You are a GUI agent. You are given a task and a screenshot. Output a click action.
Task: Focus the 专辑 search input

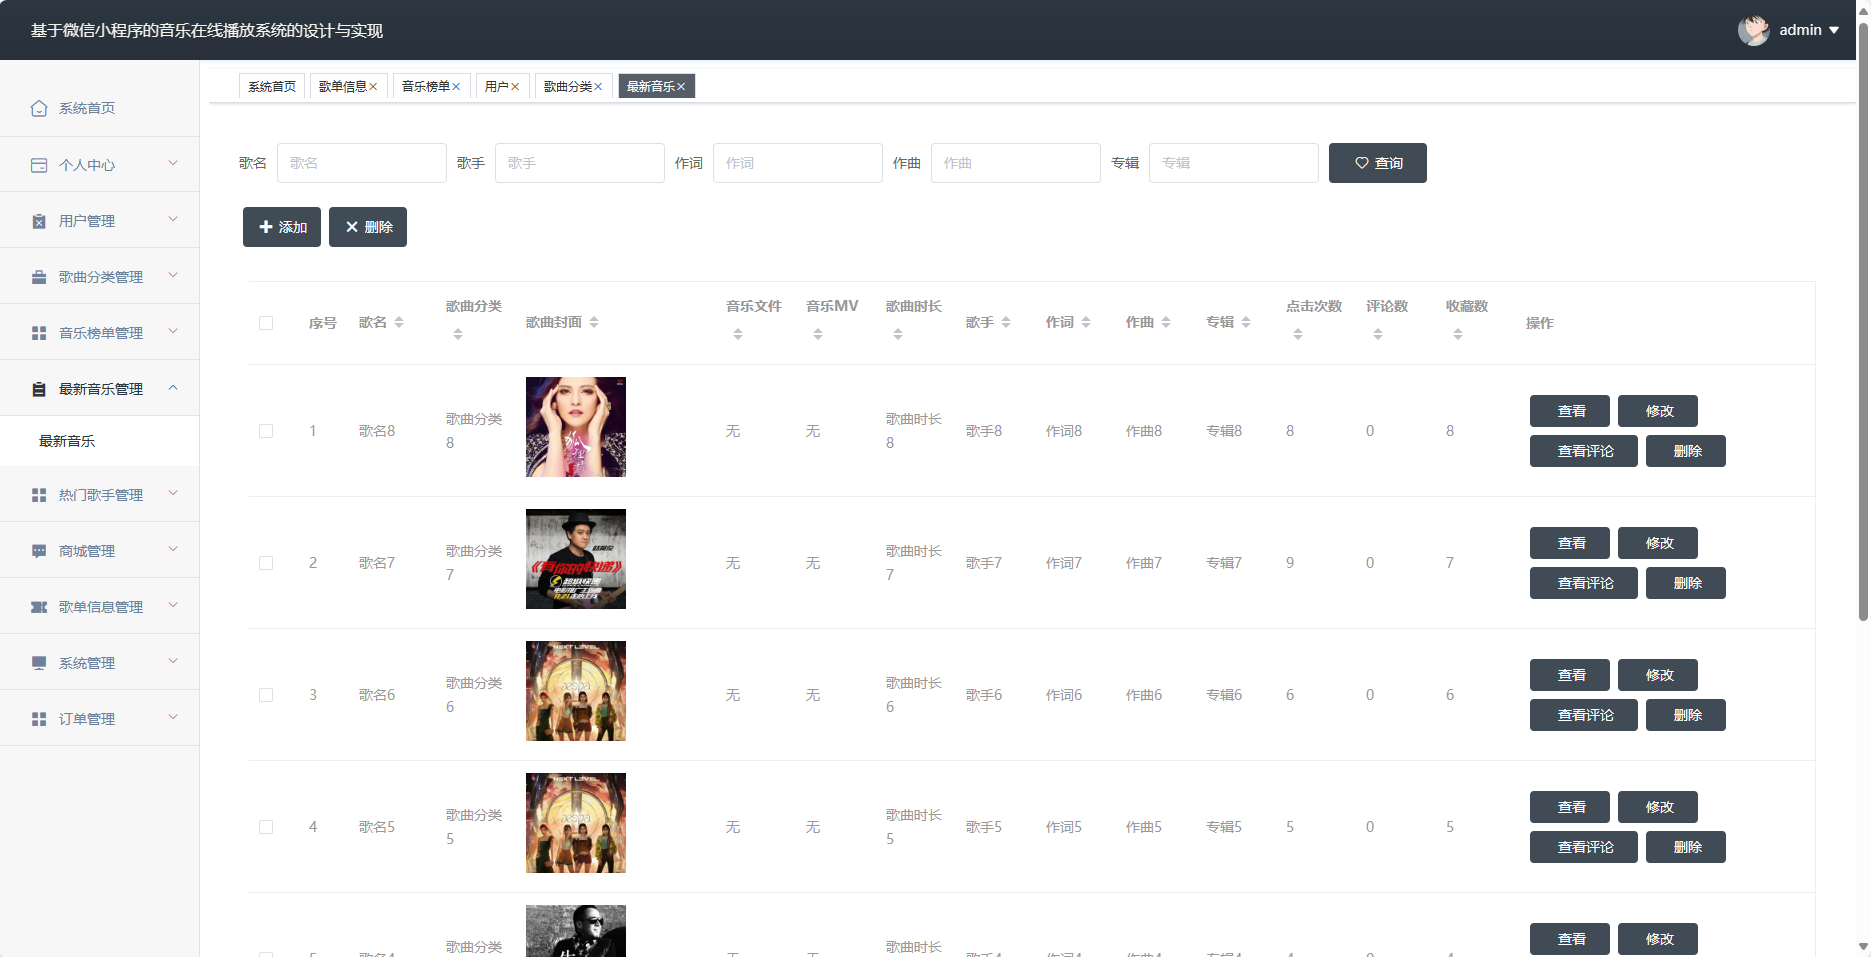click(x=1234, y=163)
